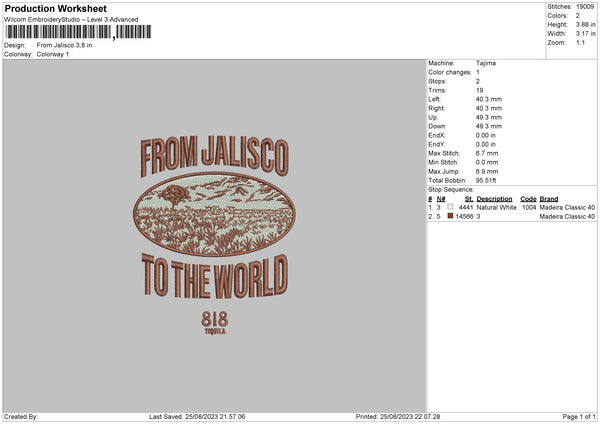The image size is (600, 424).
Task: Click the Production Worksheet title
Action: 55,8
